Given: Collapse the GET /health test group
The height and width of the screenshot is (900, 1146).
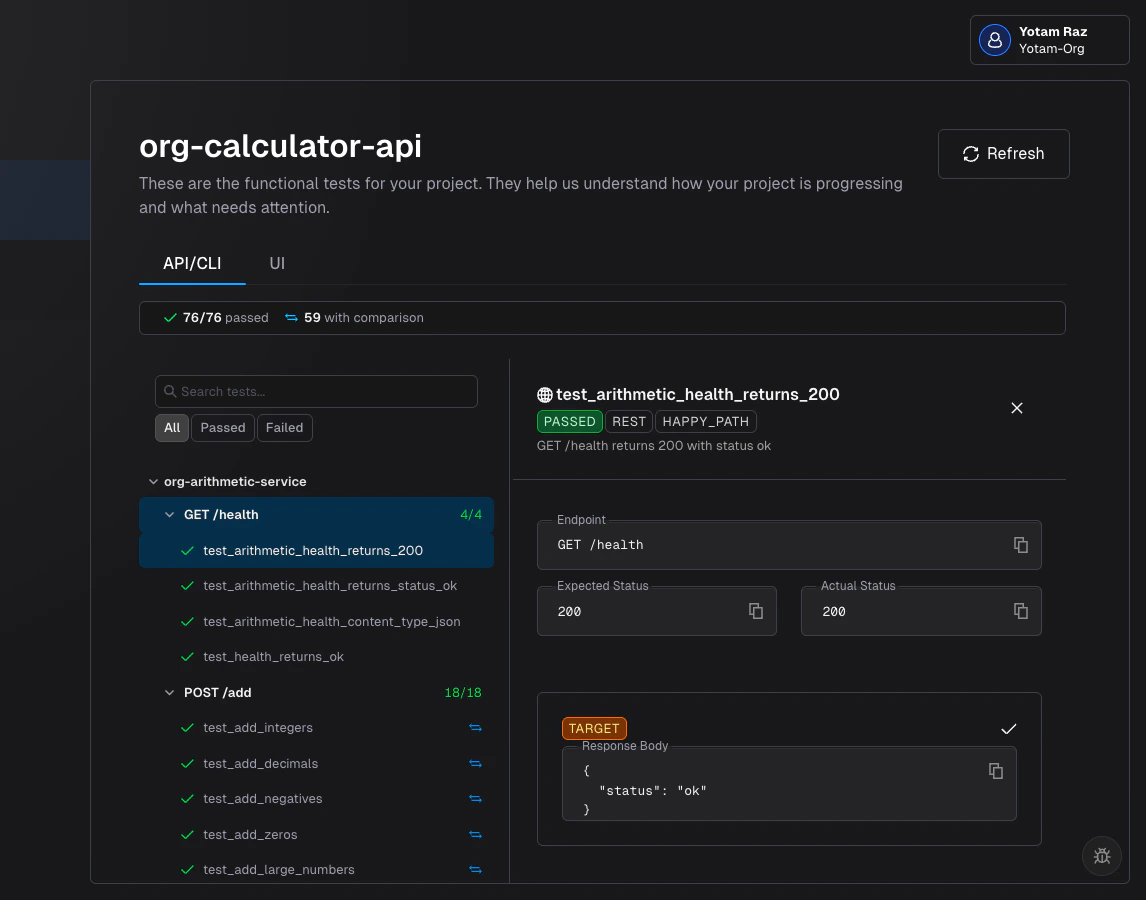Looking at the screenshot, I should coord(169,514).
